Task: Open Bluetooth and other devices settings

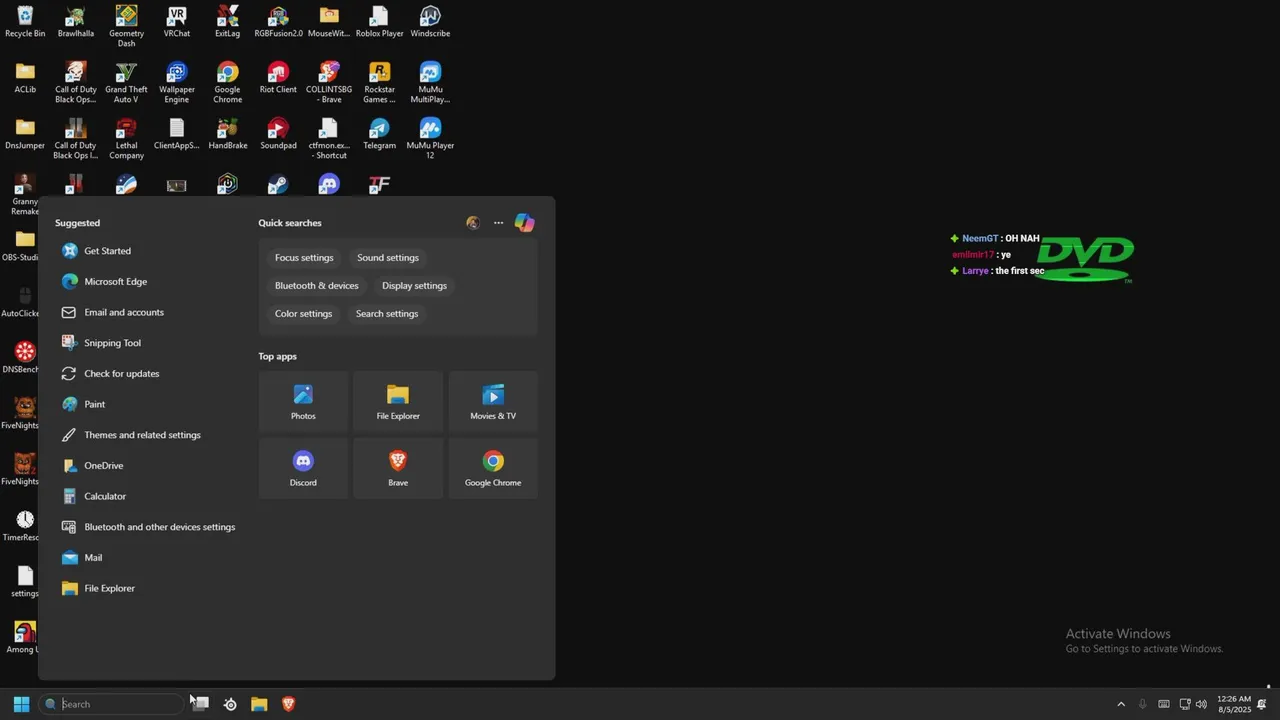Action: click(148, 527)
